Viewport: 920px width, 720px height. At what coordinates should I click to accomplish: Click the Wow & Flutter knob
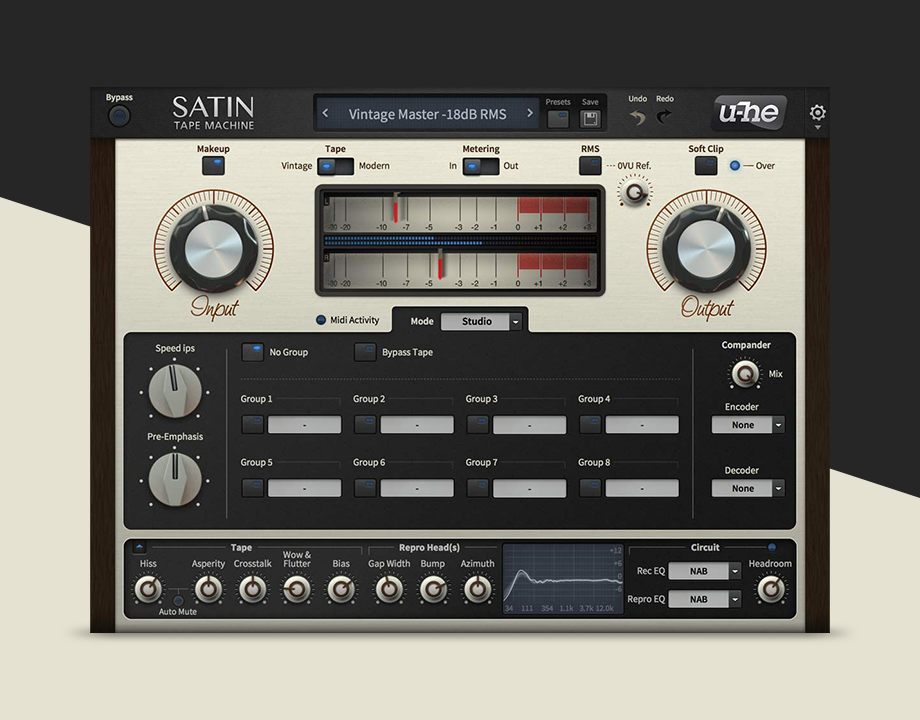coord(297,589)
